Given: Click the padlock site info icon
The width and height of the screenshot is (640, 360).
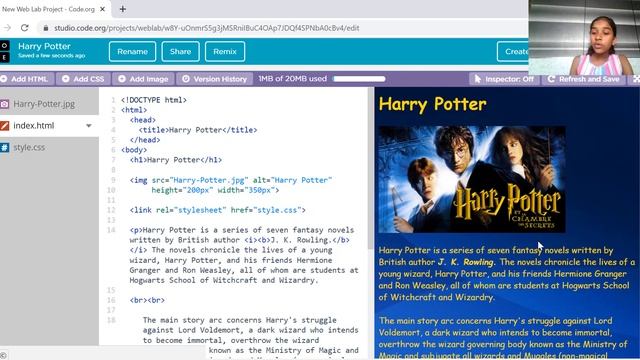Looking at the screenshot, I should click(x=46, y=28).
